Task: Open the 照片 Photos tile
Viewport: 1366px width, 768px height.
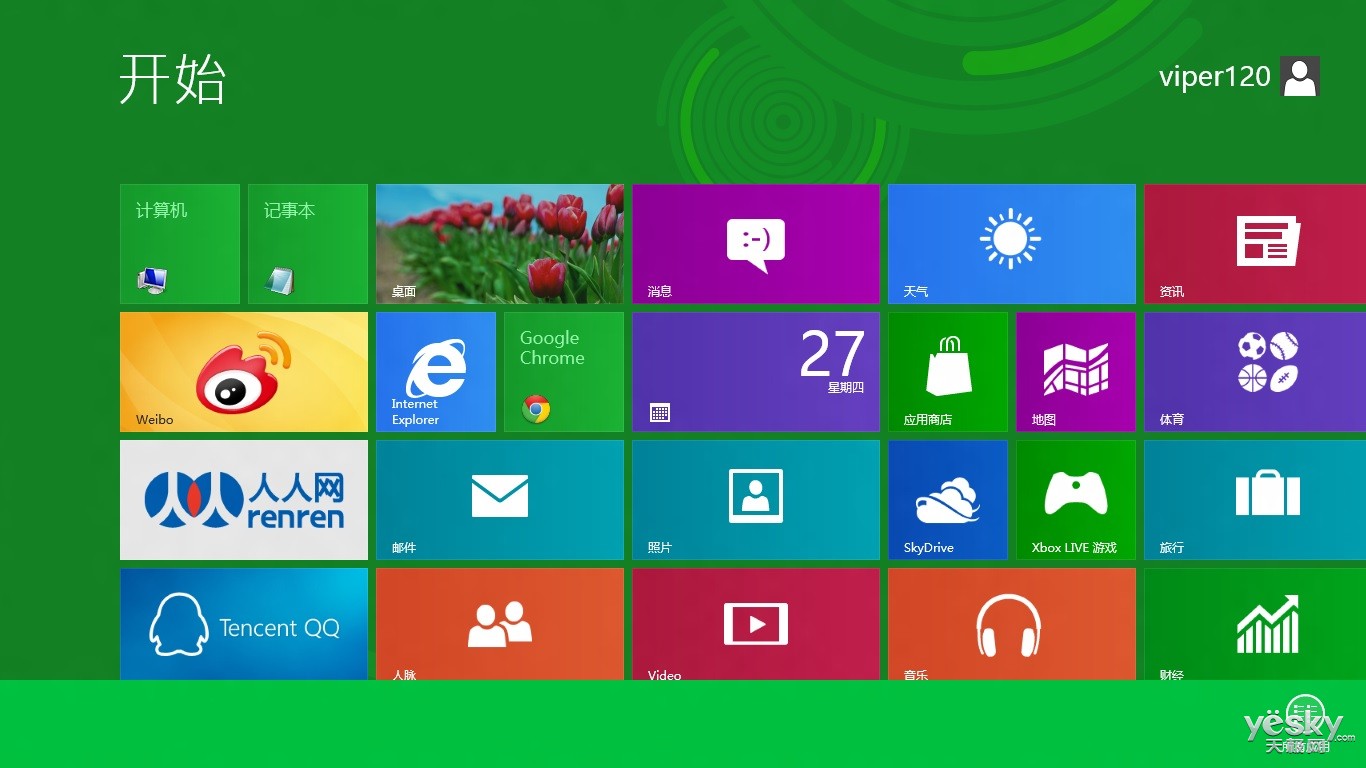Action: (x=756, y=500)
